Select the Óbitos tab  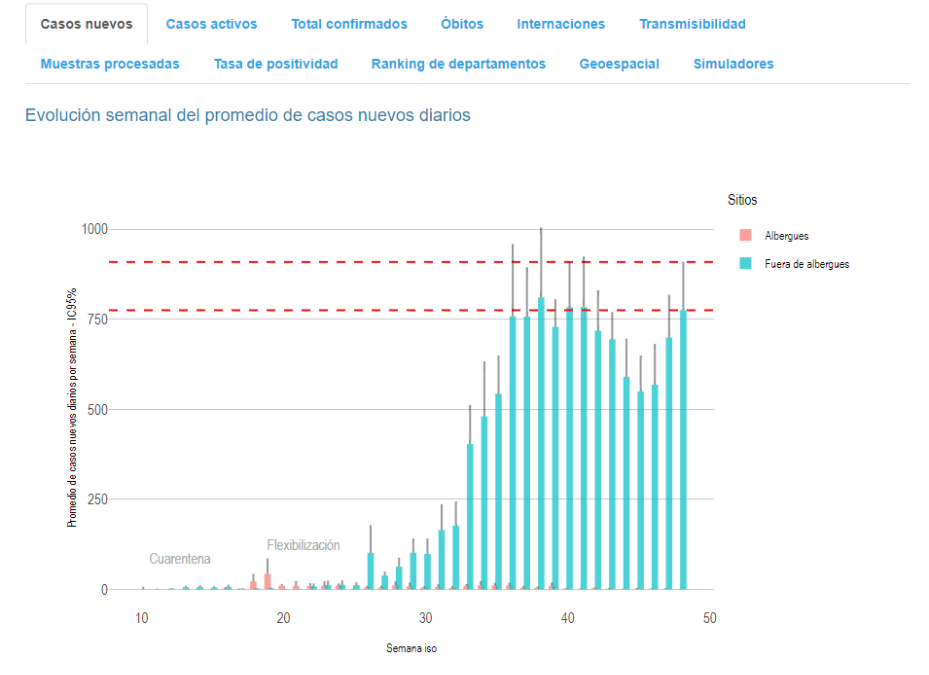pyautogui.click(x=462, y=24)
